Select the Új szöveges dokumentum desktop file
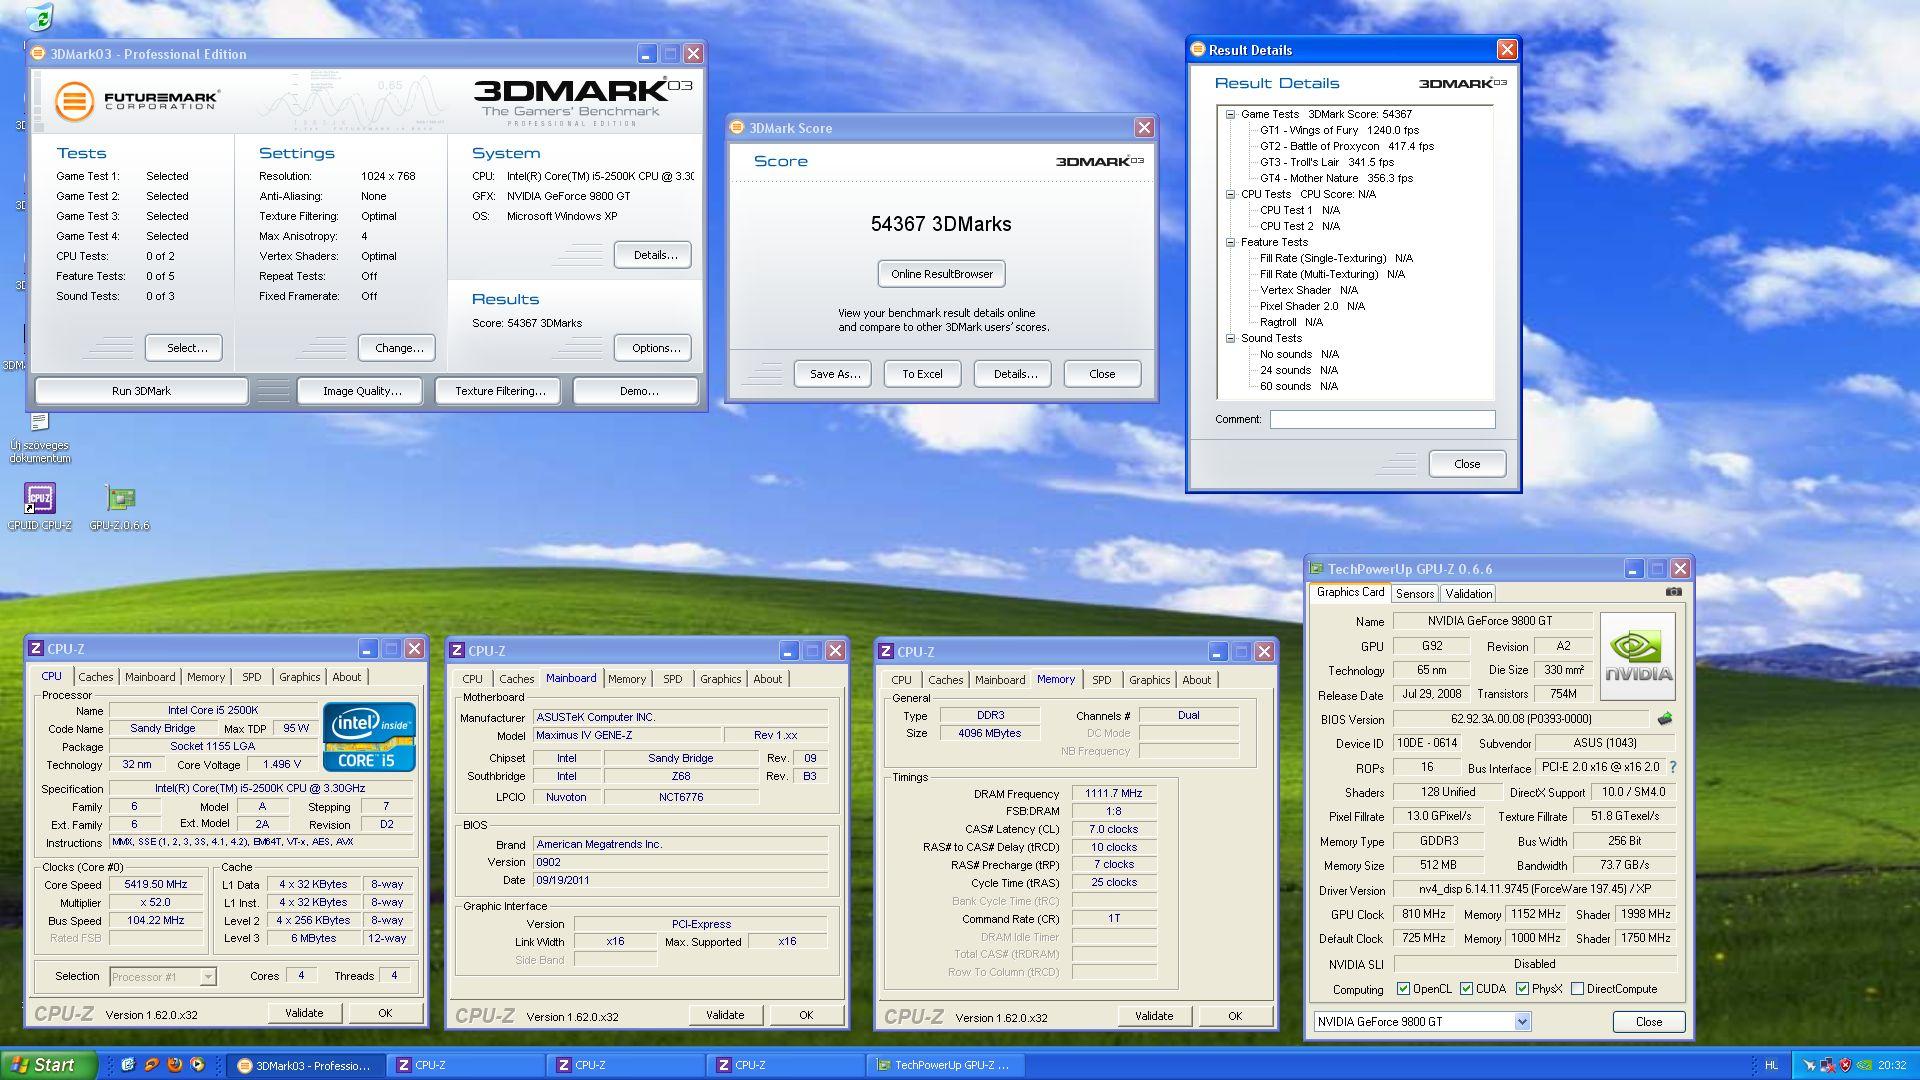Viewport: 1920px width, 1080px height. tap(40, 438)
